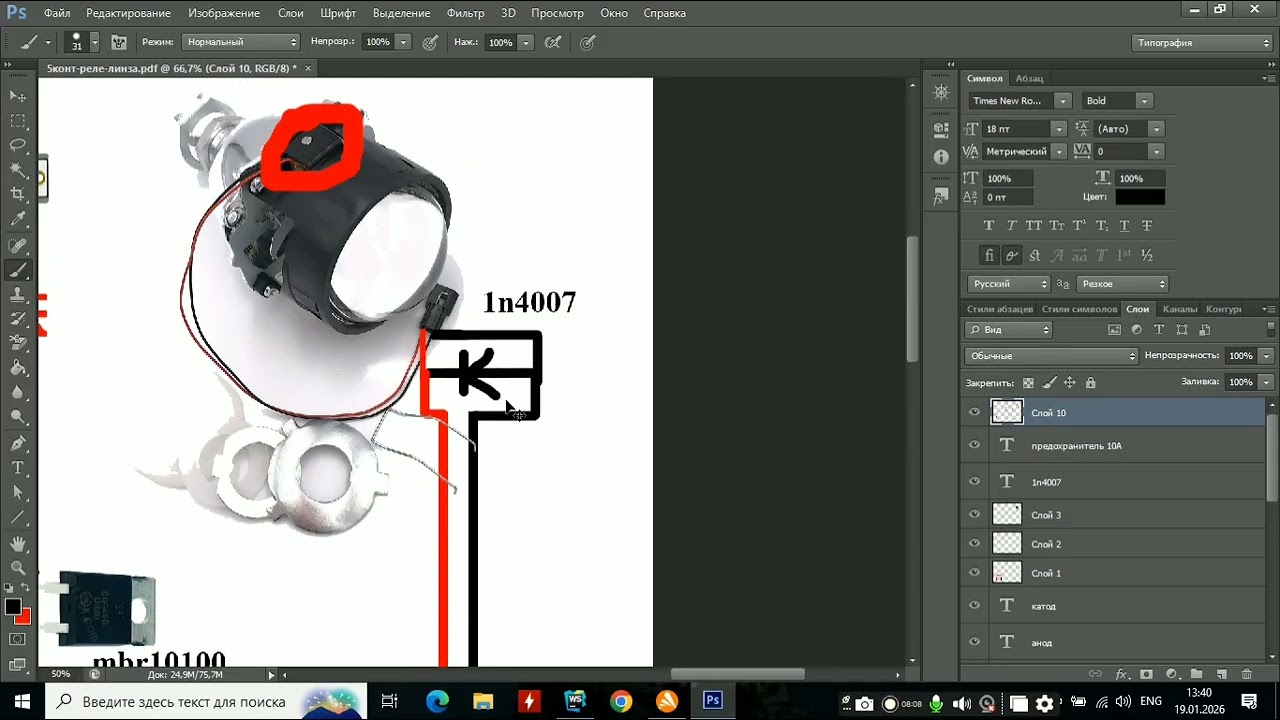
Task: Hide the Слой 3 layer
Action: click(x=975, y=514)
